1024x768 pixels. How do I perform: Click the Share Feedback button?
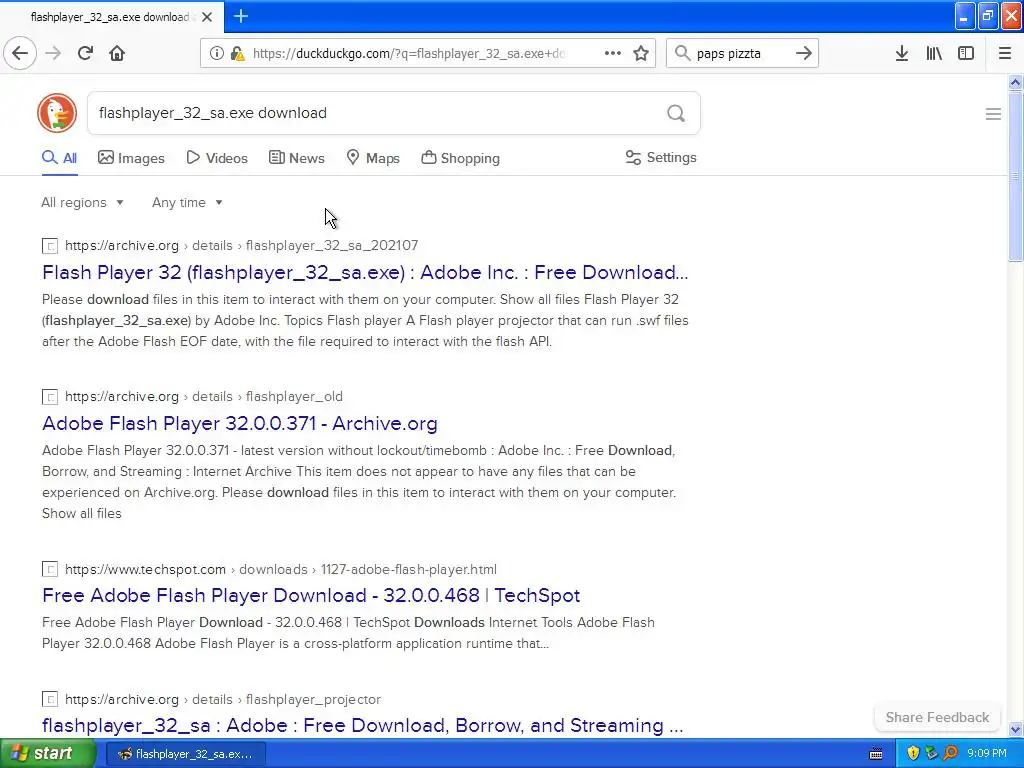click(937, 717)
